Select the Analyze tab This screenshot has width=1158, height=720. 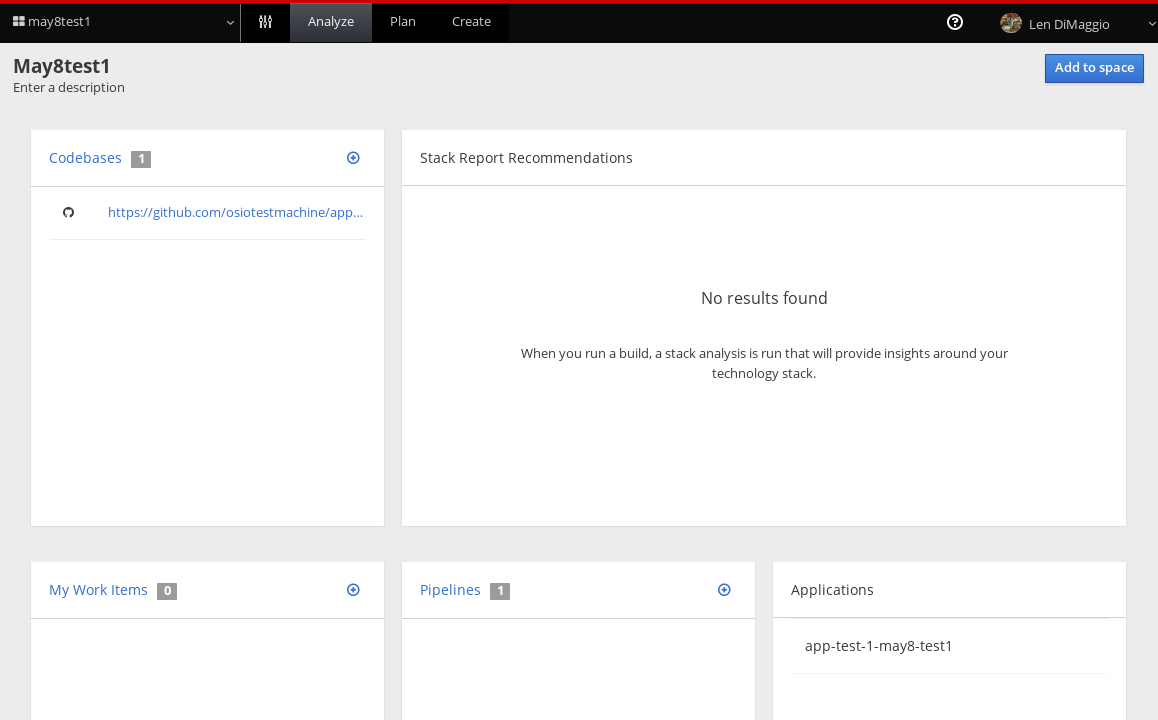coord(330,21)
